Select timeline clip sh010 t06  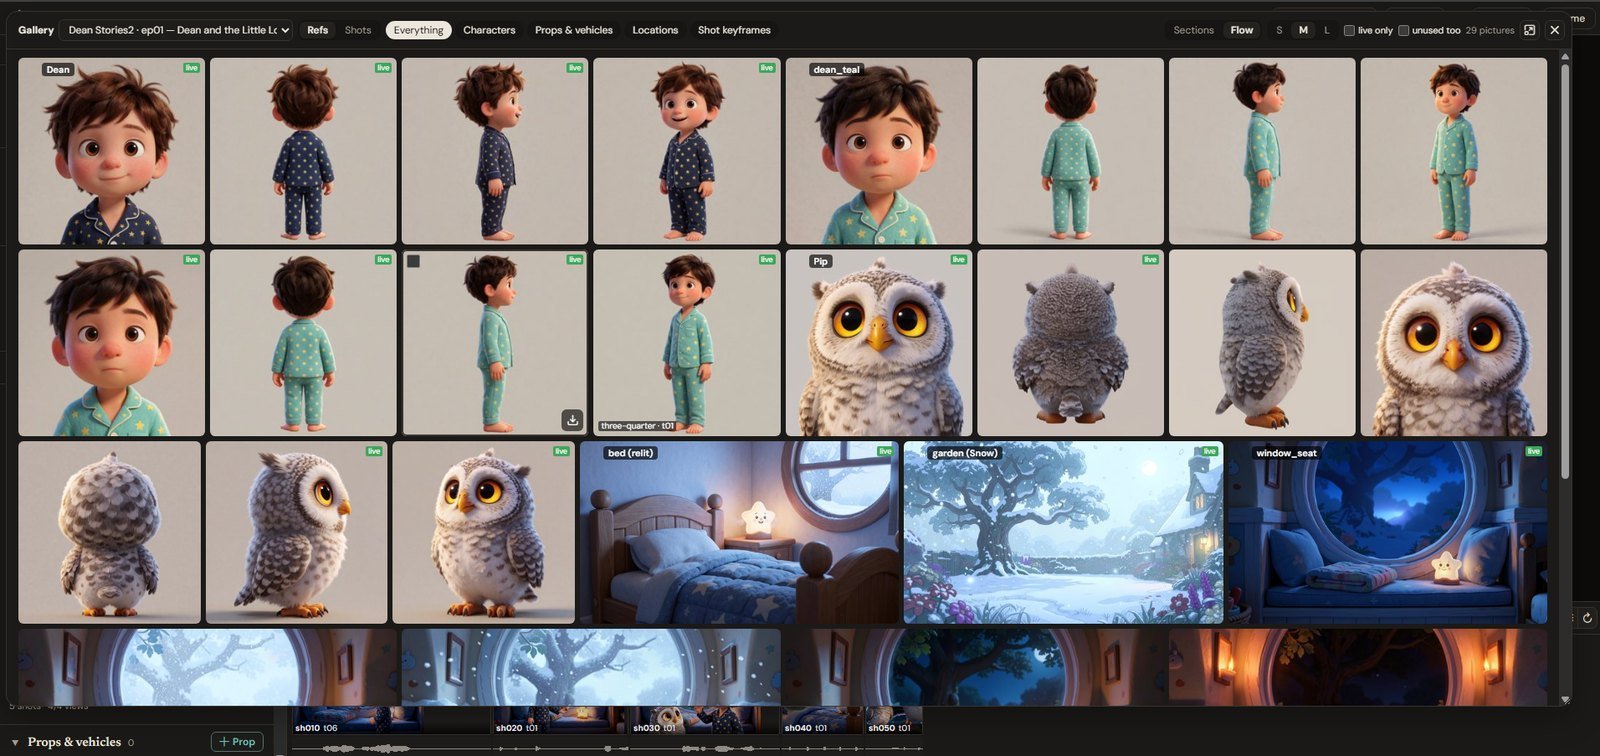391,722
